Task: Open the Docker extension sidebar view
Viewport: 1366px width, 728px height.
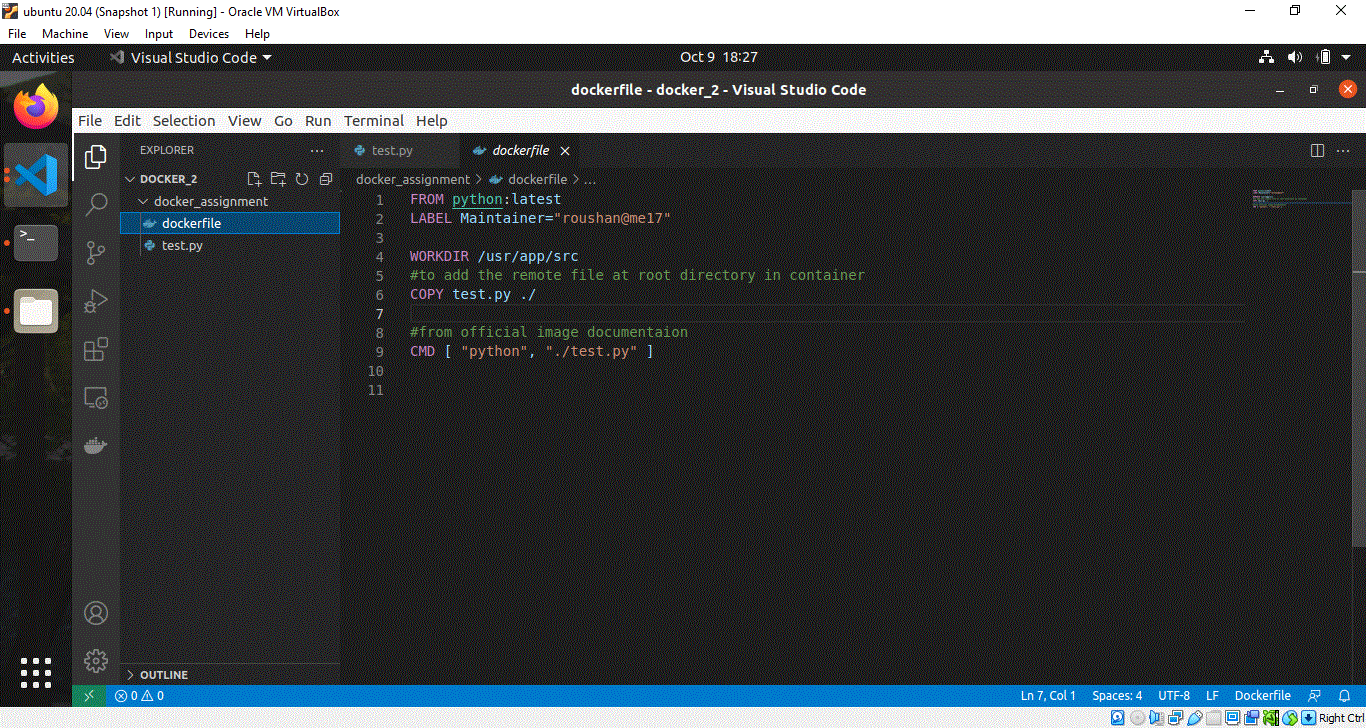Action: (x=95, y=445)
